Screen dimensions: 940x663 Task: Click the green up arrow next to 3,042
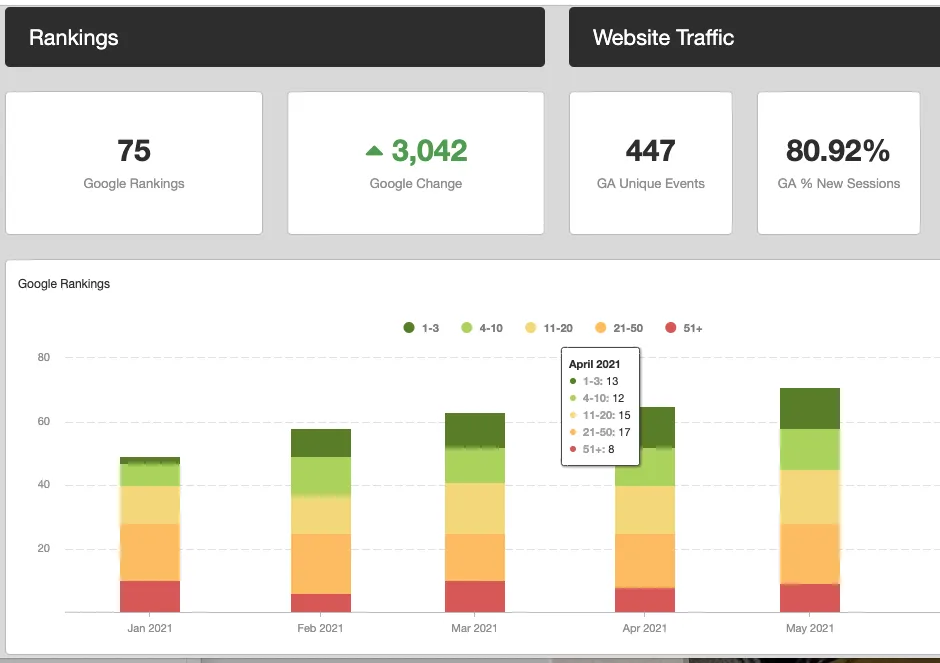pyautogui.click(x=374, y=150)
